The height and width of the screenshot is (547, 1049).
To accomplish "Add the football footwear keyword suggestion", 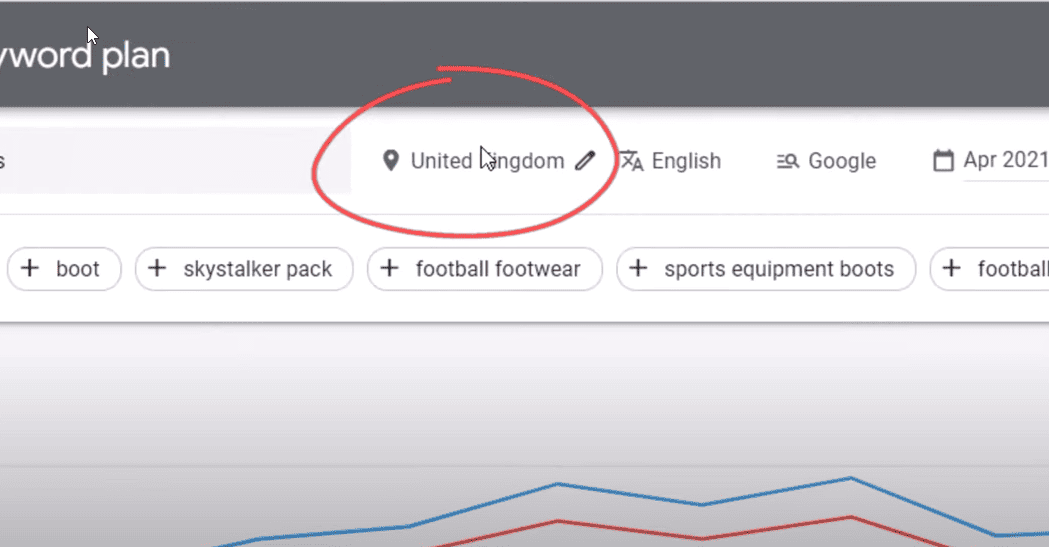I will pos(485,269).
